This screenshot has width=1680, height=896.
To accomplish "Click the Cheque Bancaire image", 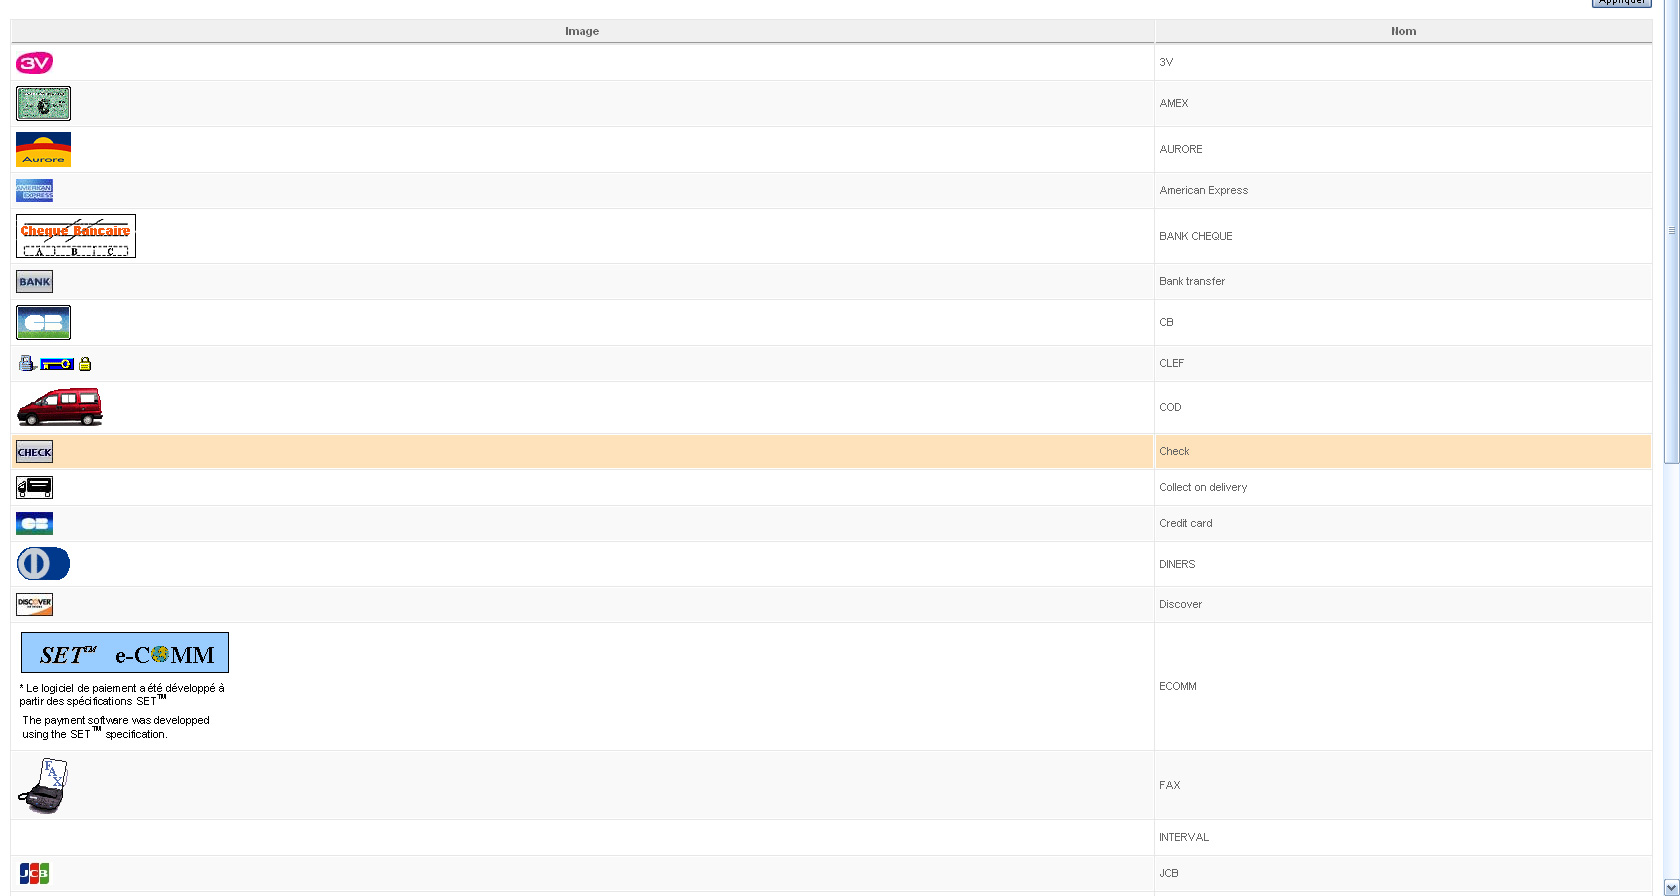I will click(76, 236).
